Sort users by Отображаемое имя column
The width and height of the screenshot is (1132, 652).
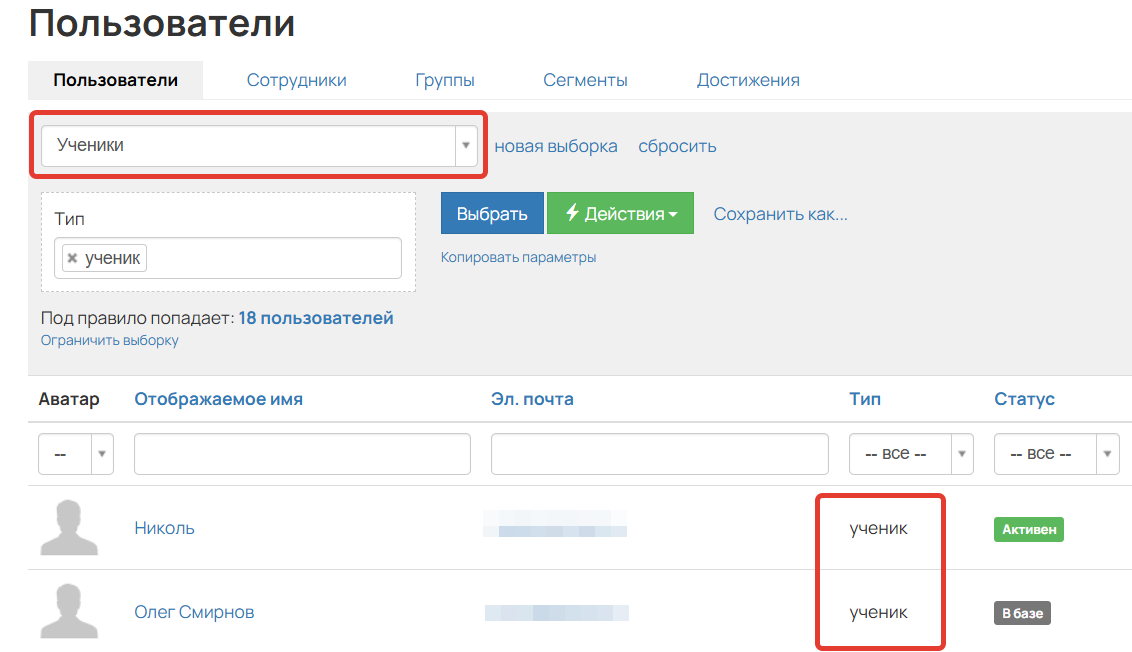pos(221,398)
